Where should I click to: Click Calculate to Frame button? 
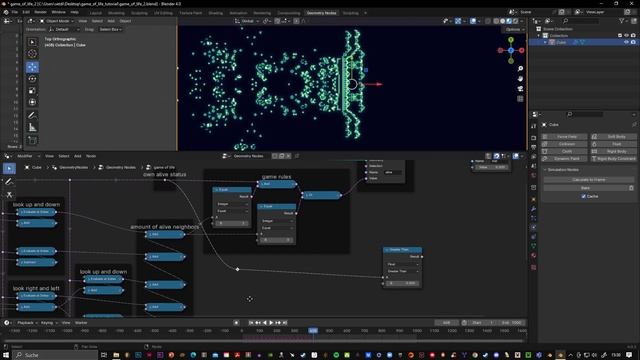pyautogui.click(x=589, y=180)
